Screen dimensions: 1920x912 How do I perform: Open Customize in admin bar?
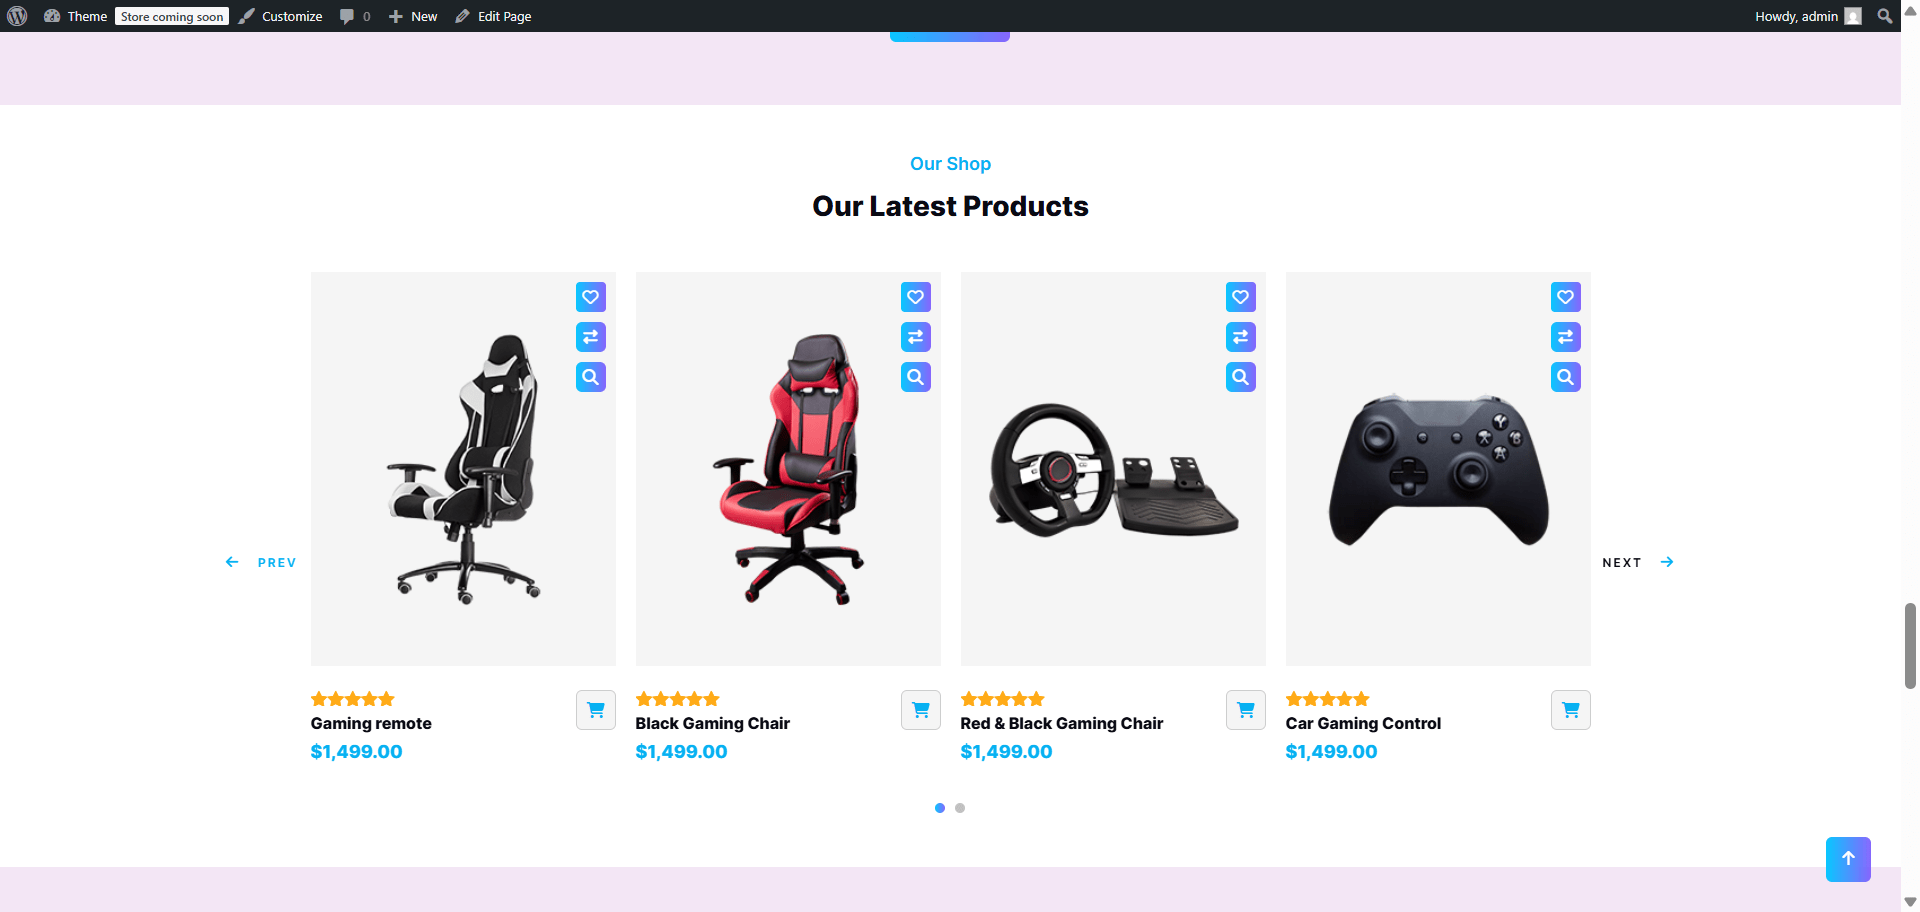tap(281, 16)
